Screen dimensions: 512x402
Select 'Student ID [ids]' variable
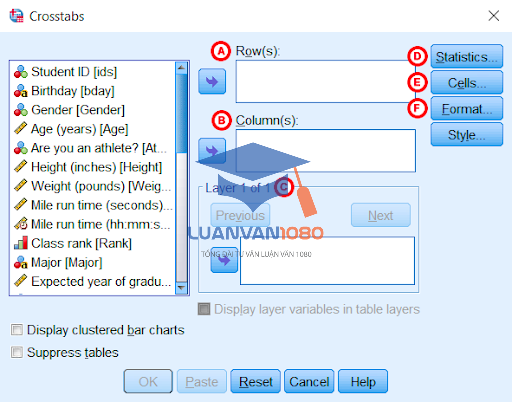point(92,72)
